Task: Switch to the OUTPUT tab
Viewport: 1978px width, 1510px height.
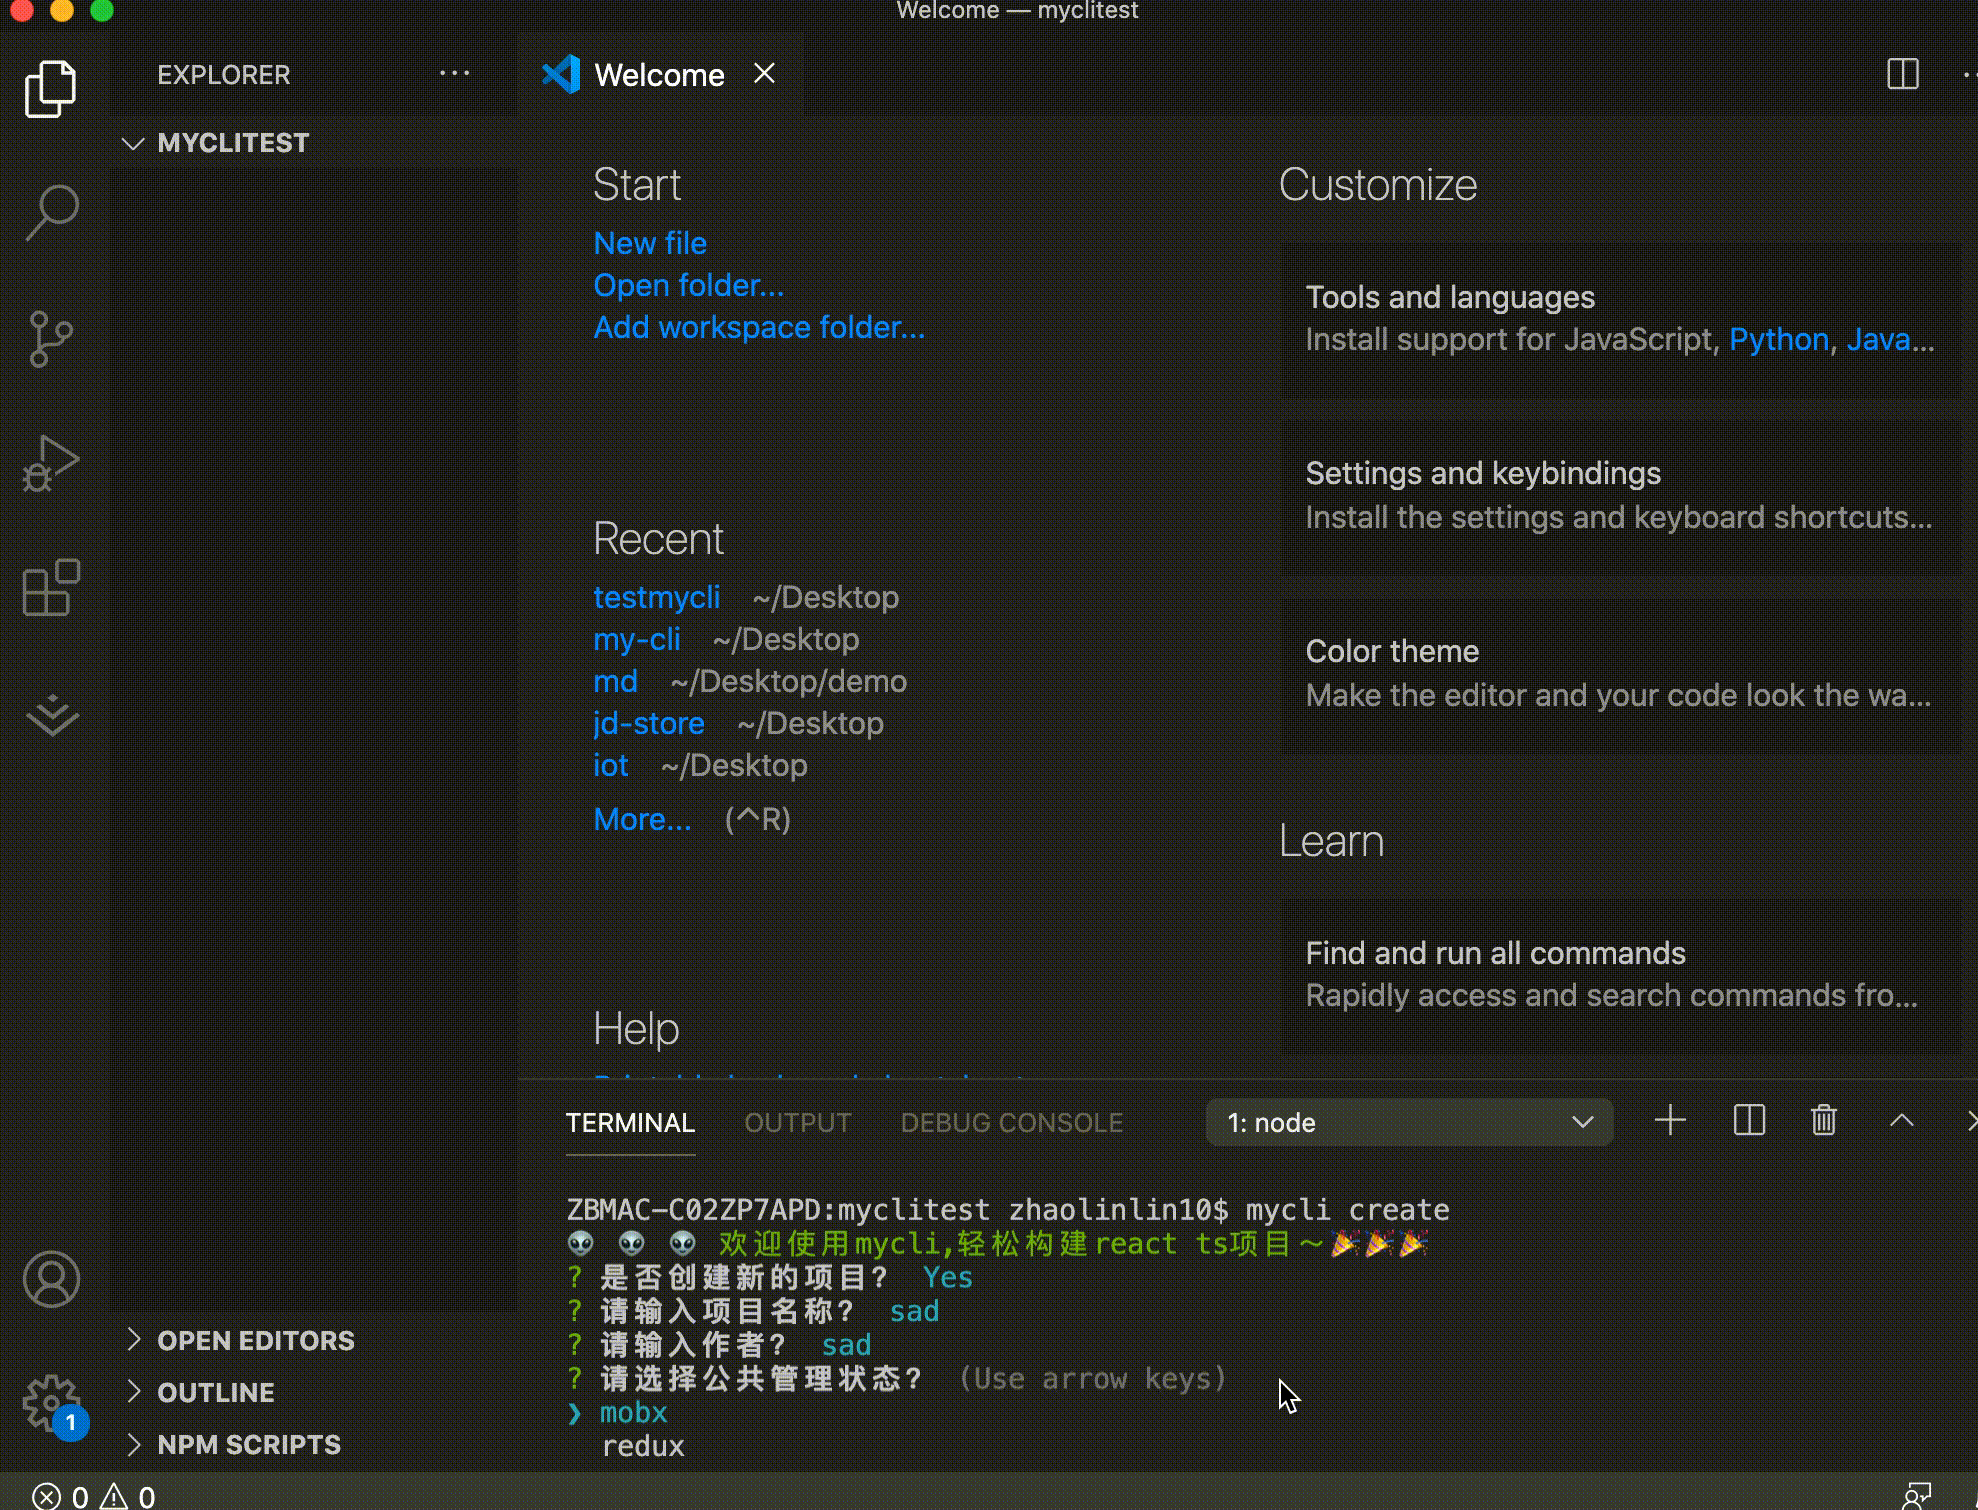Action: (x=797, y=1123)
